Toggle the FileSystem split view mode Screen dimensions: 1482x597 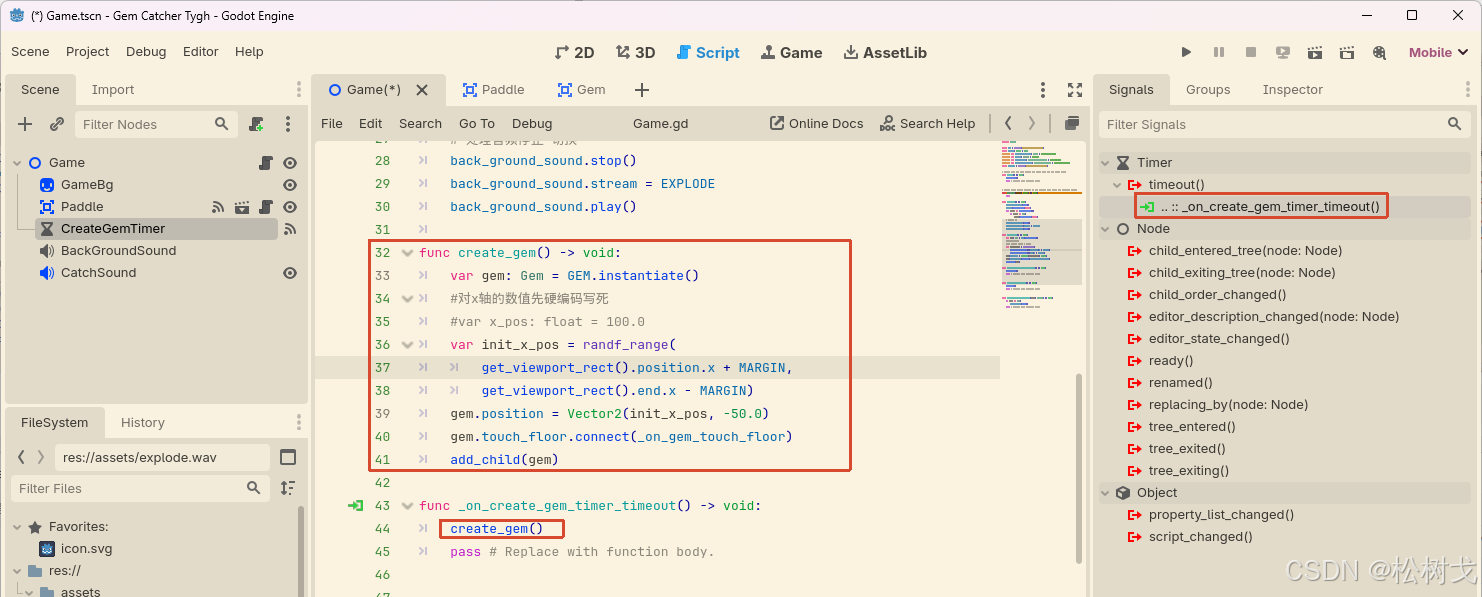tap(288, 457)
